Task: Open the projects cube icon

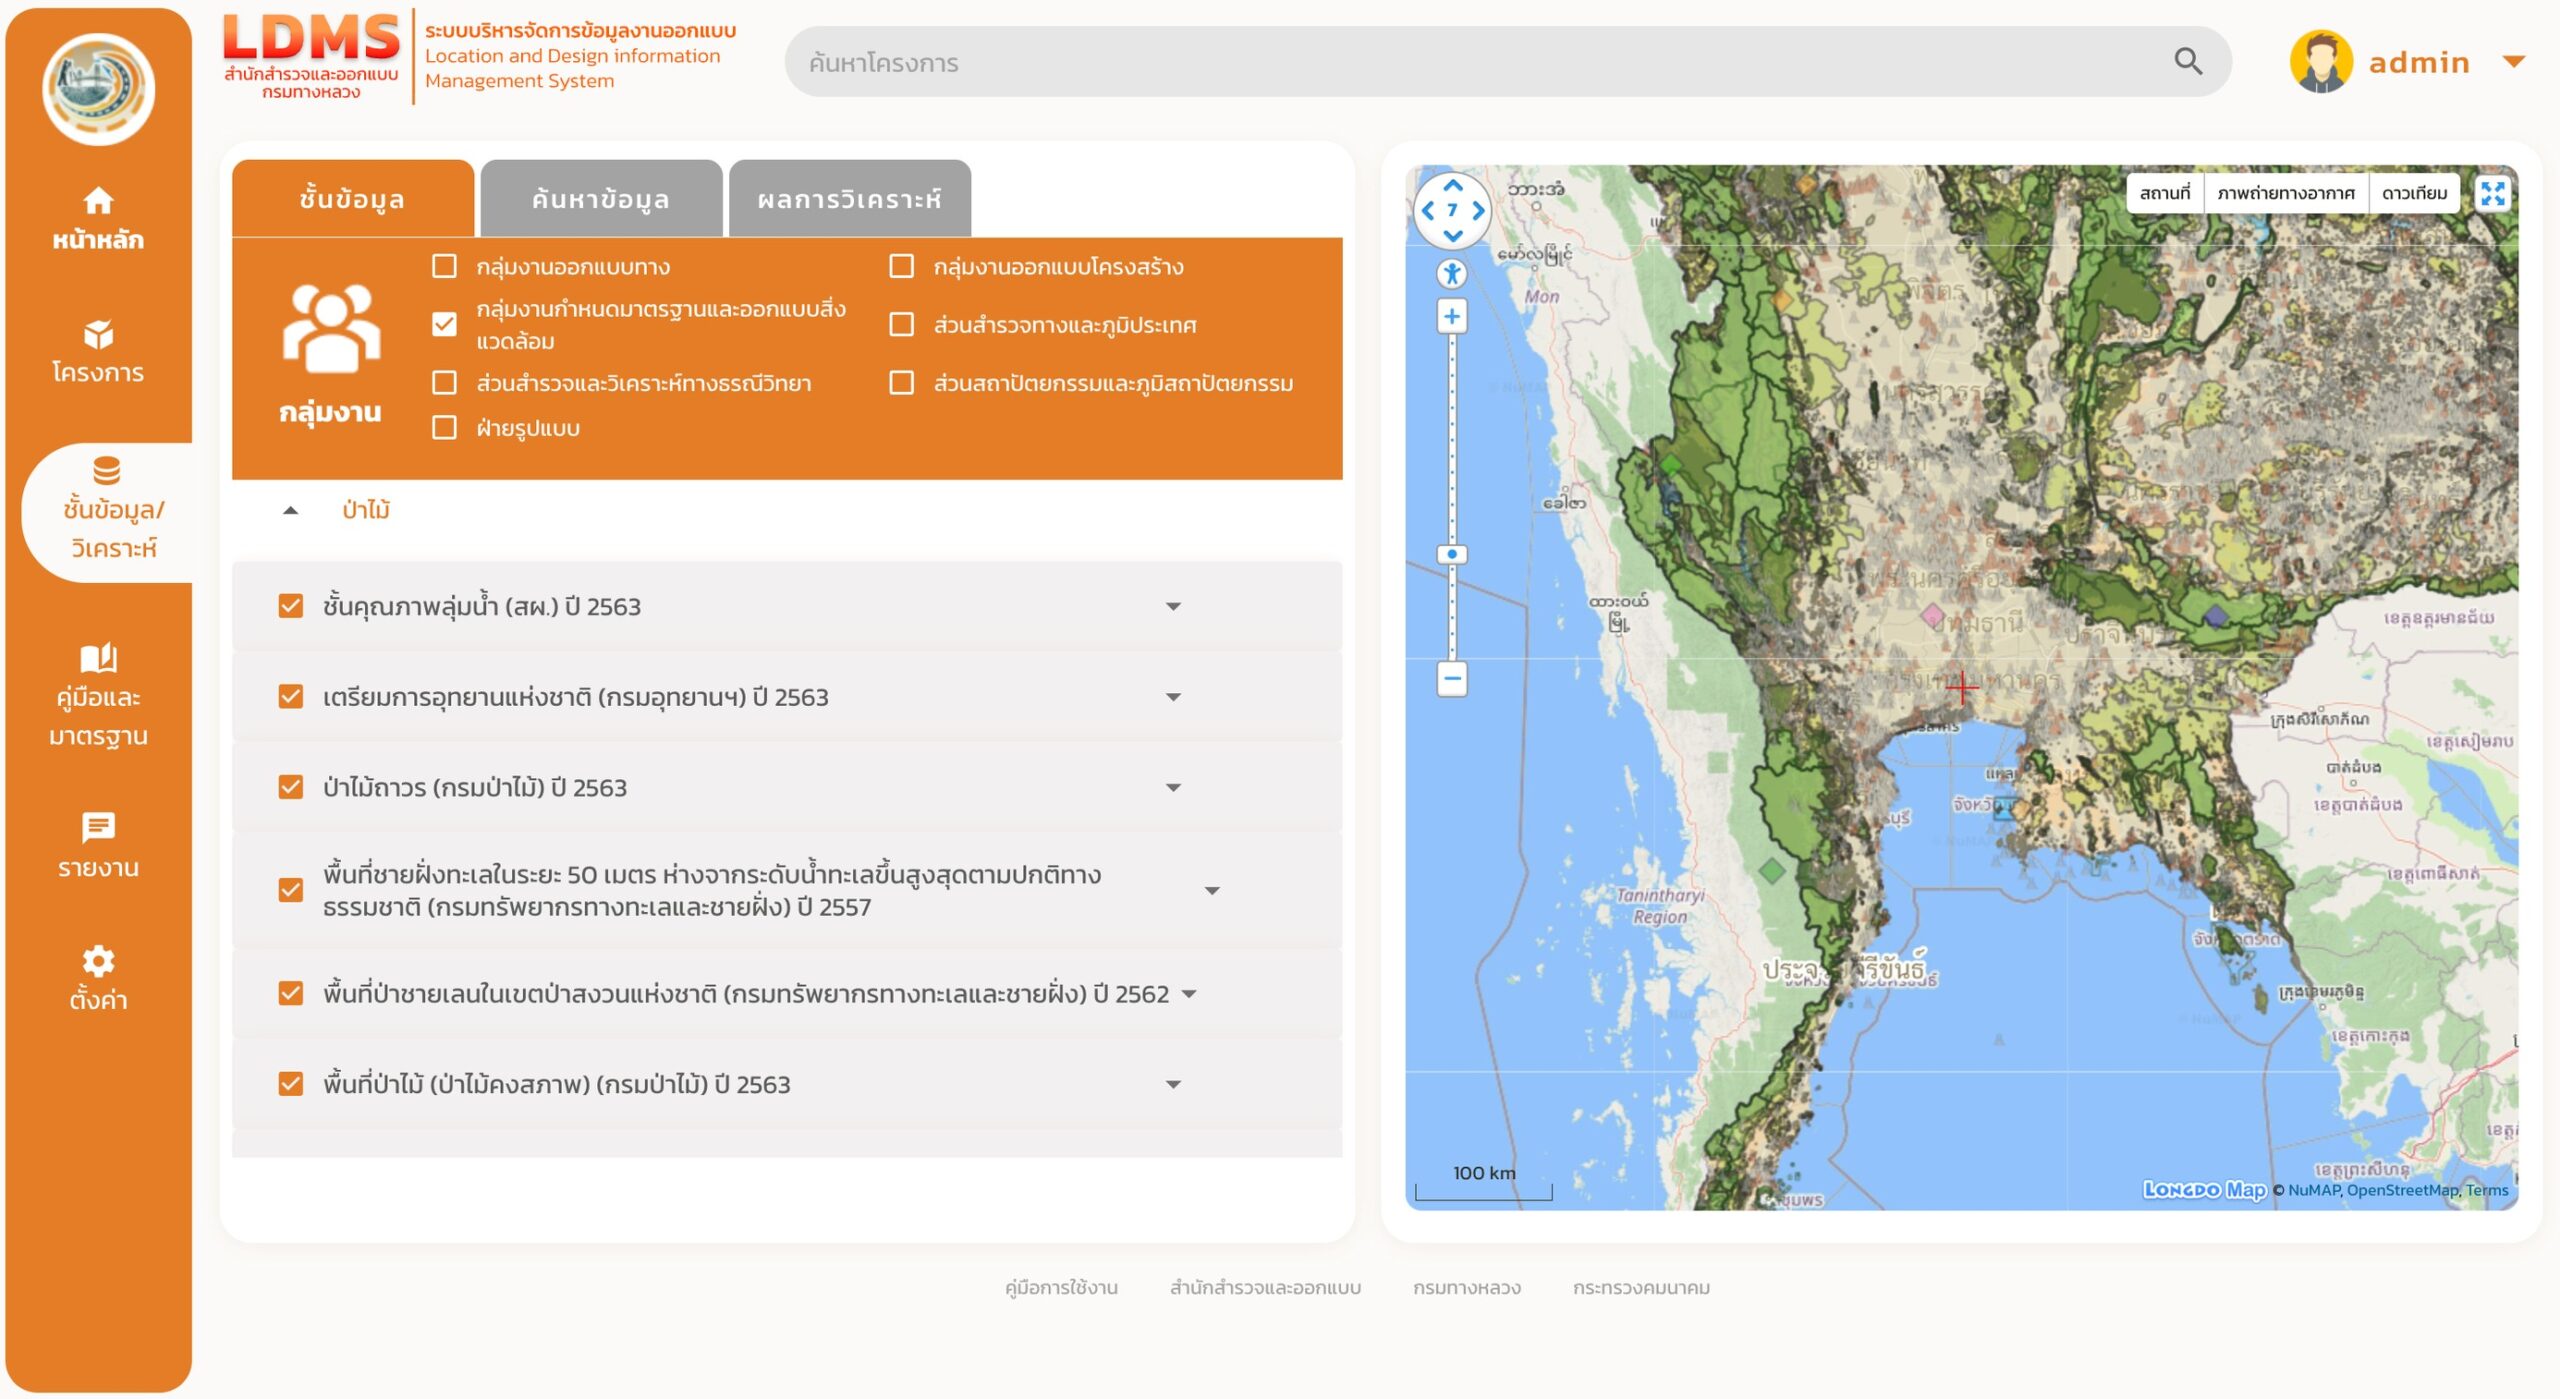Action: click(98, 334)
